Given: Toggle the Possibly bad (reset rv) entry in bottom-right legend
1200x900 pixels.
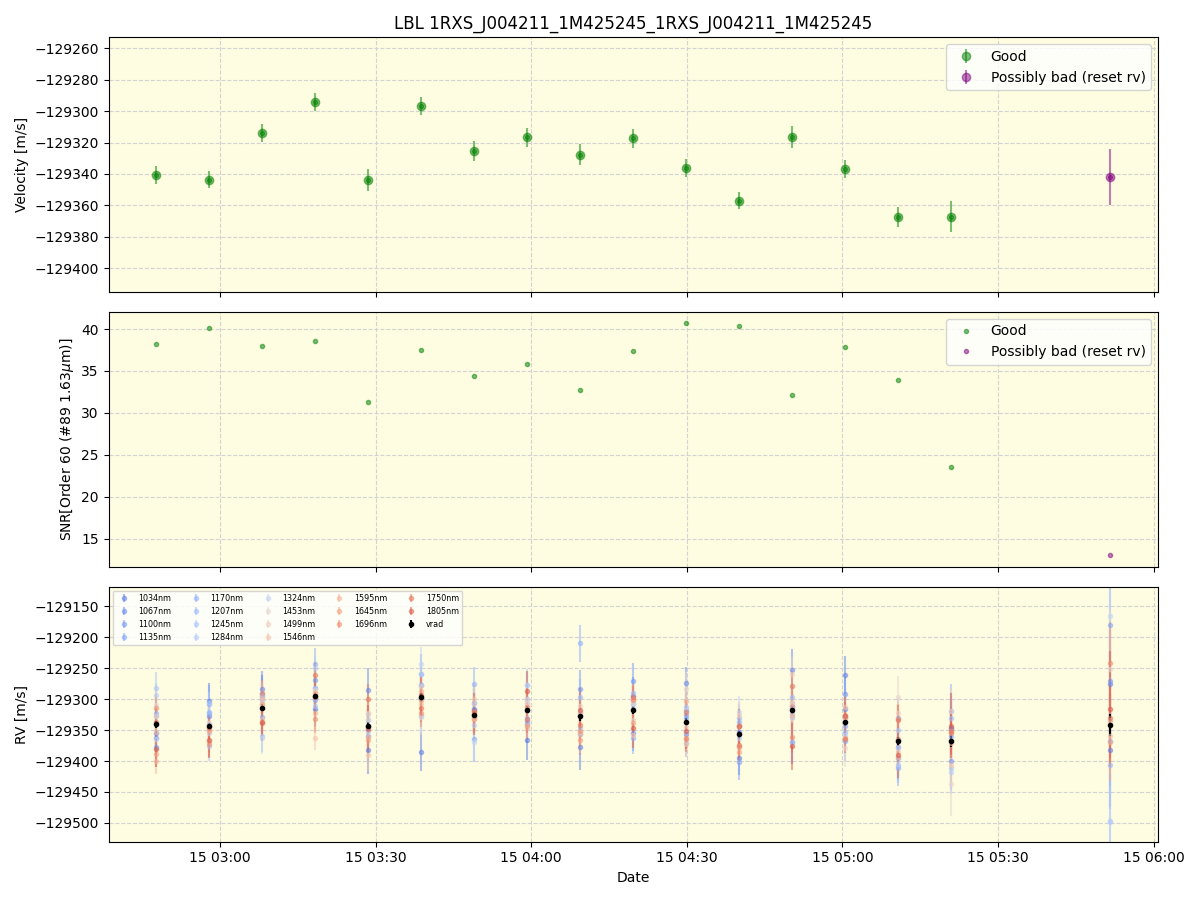Looking at the screenshot, I should [1063, 351].
